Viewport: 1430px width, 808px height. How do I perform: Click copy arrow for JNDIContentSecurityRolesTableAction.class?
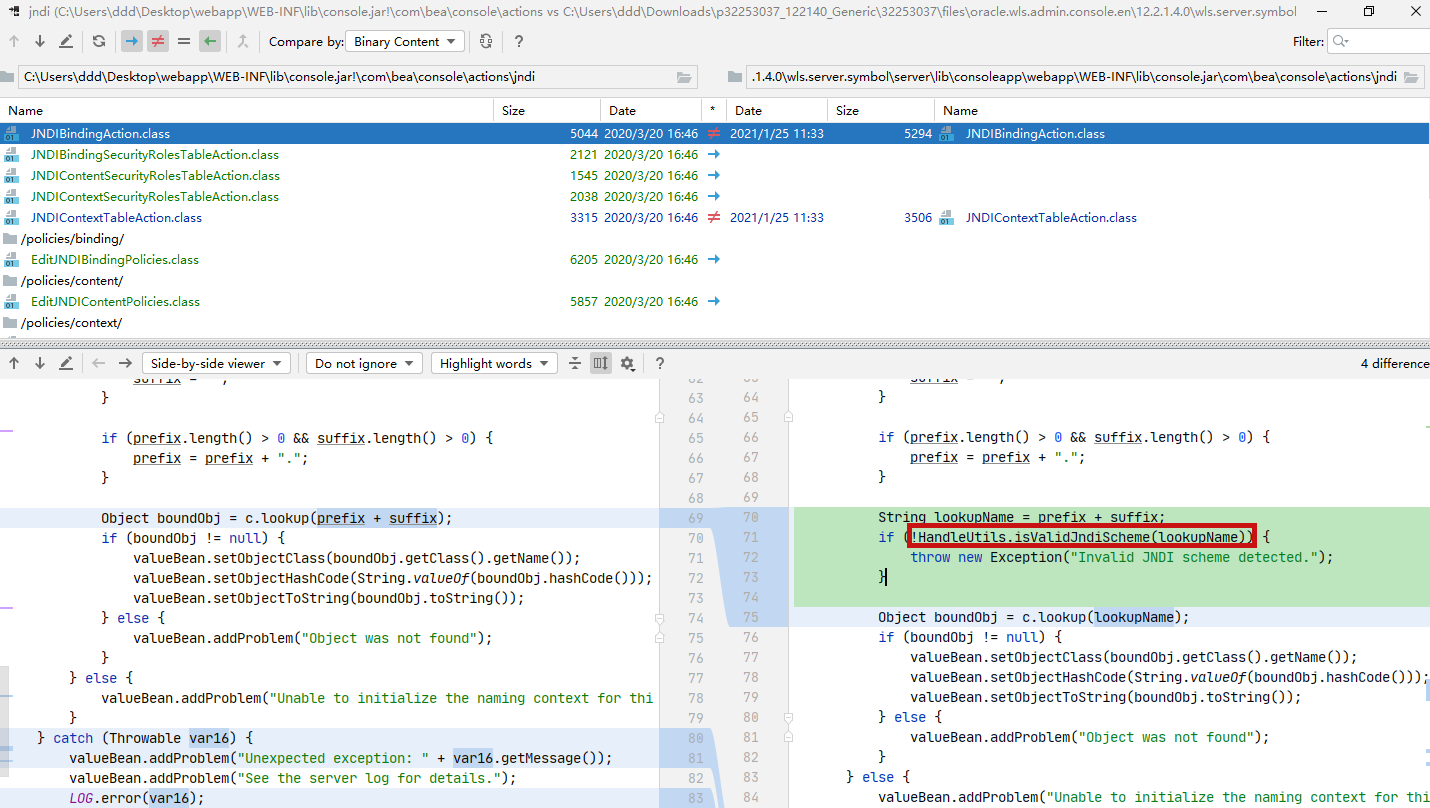(714, 175)
